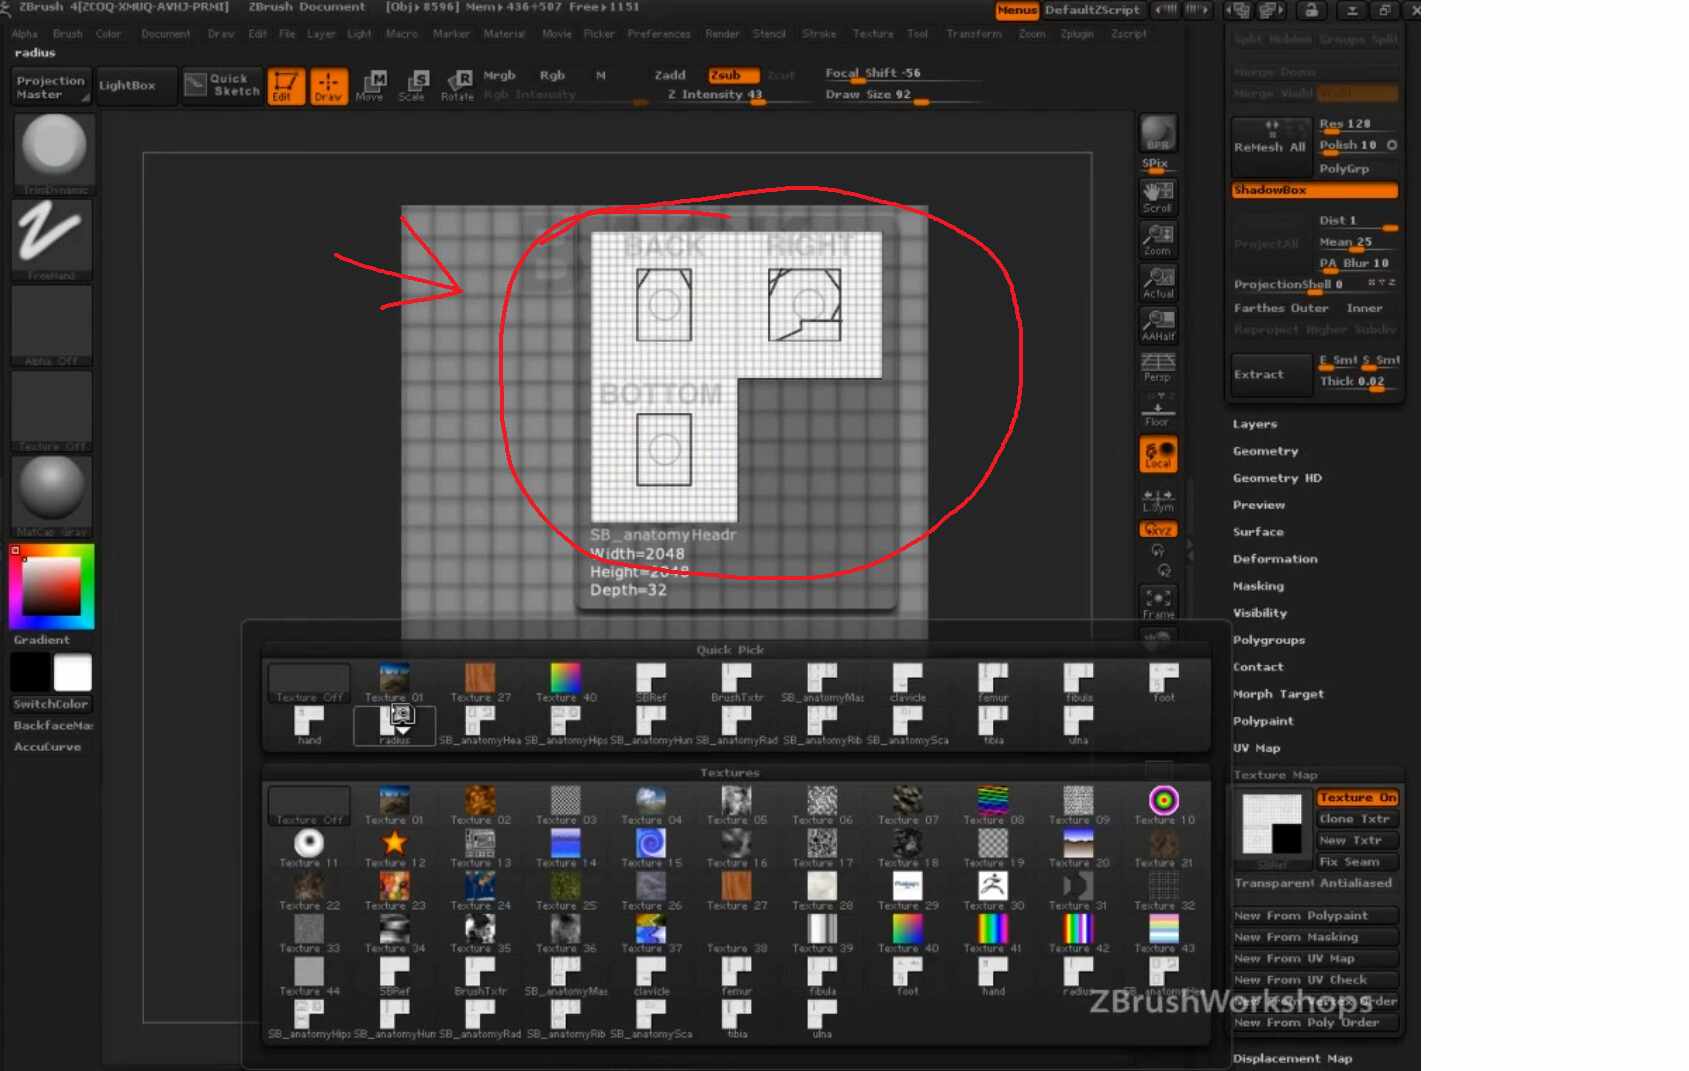Click the Zoom canvas icon
Viewport: 1689px width, 1071px height.
1158,239
